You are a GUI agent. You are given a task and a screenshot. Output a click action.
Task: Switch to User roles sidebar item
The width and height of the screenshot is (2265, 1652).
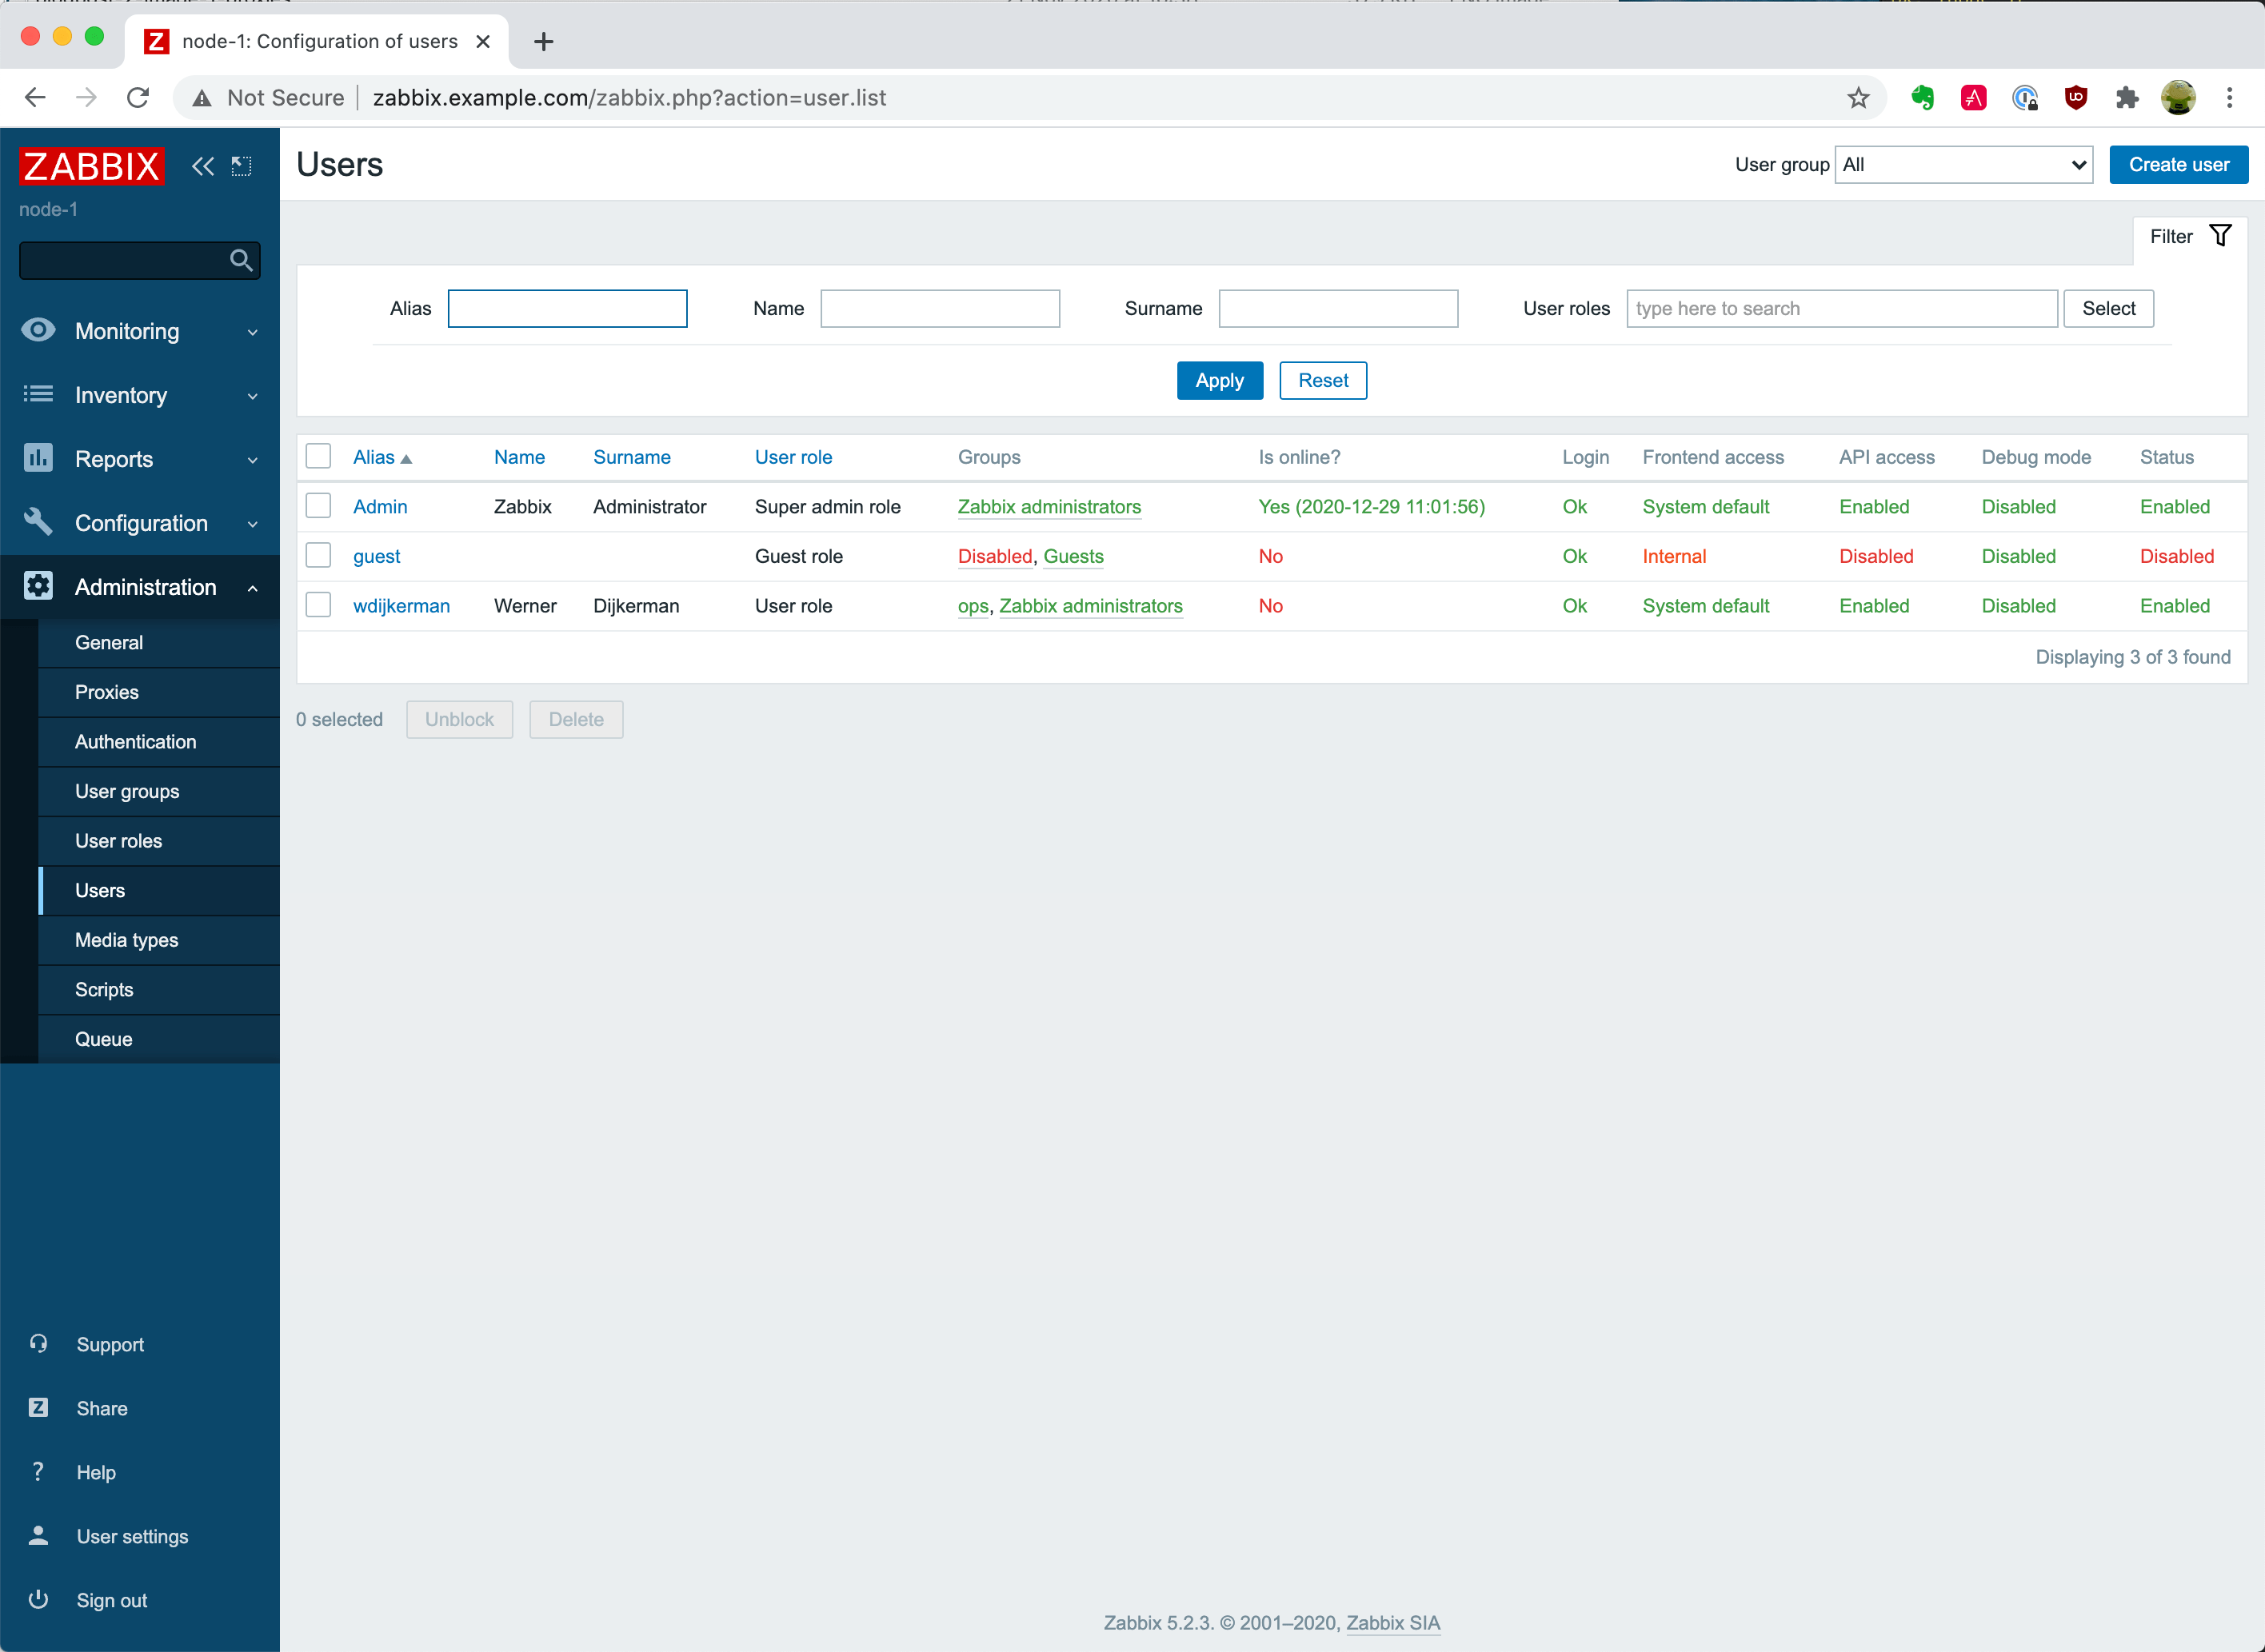coord(119,840)
